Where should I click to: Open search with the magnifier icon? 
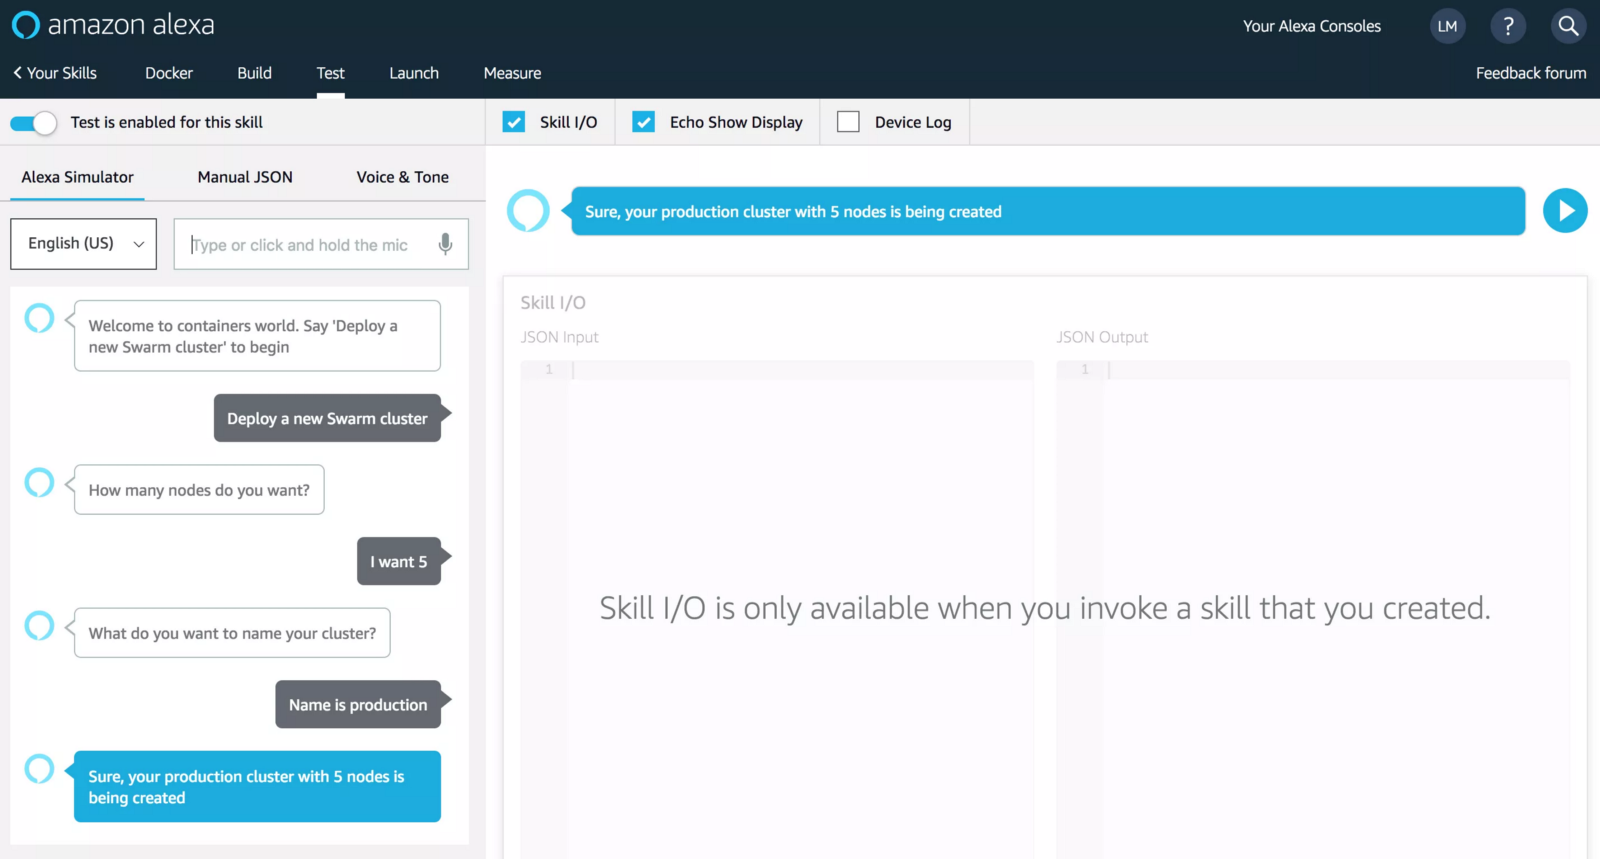[1568, 26]
